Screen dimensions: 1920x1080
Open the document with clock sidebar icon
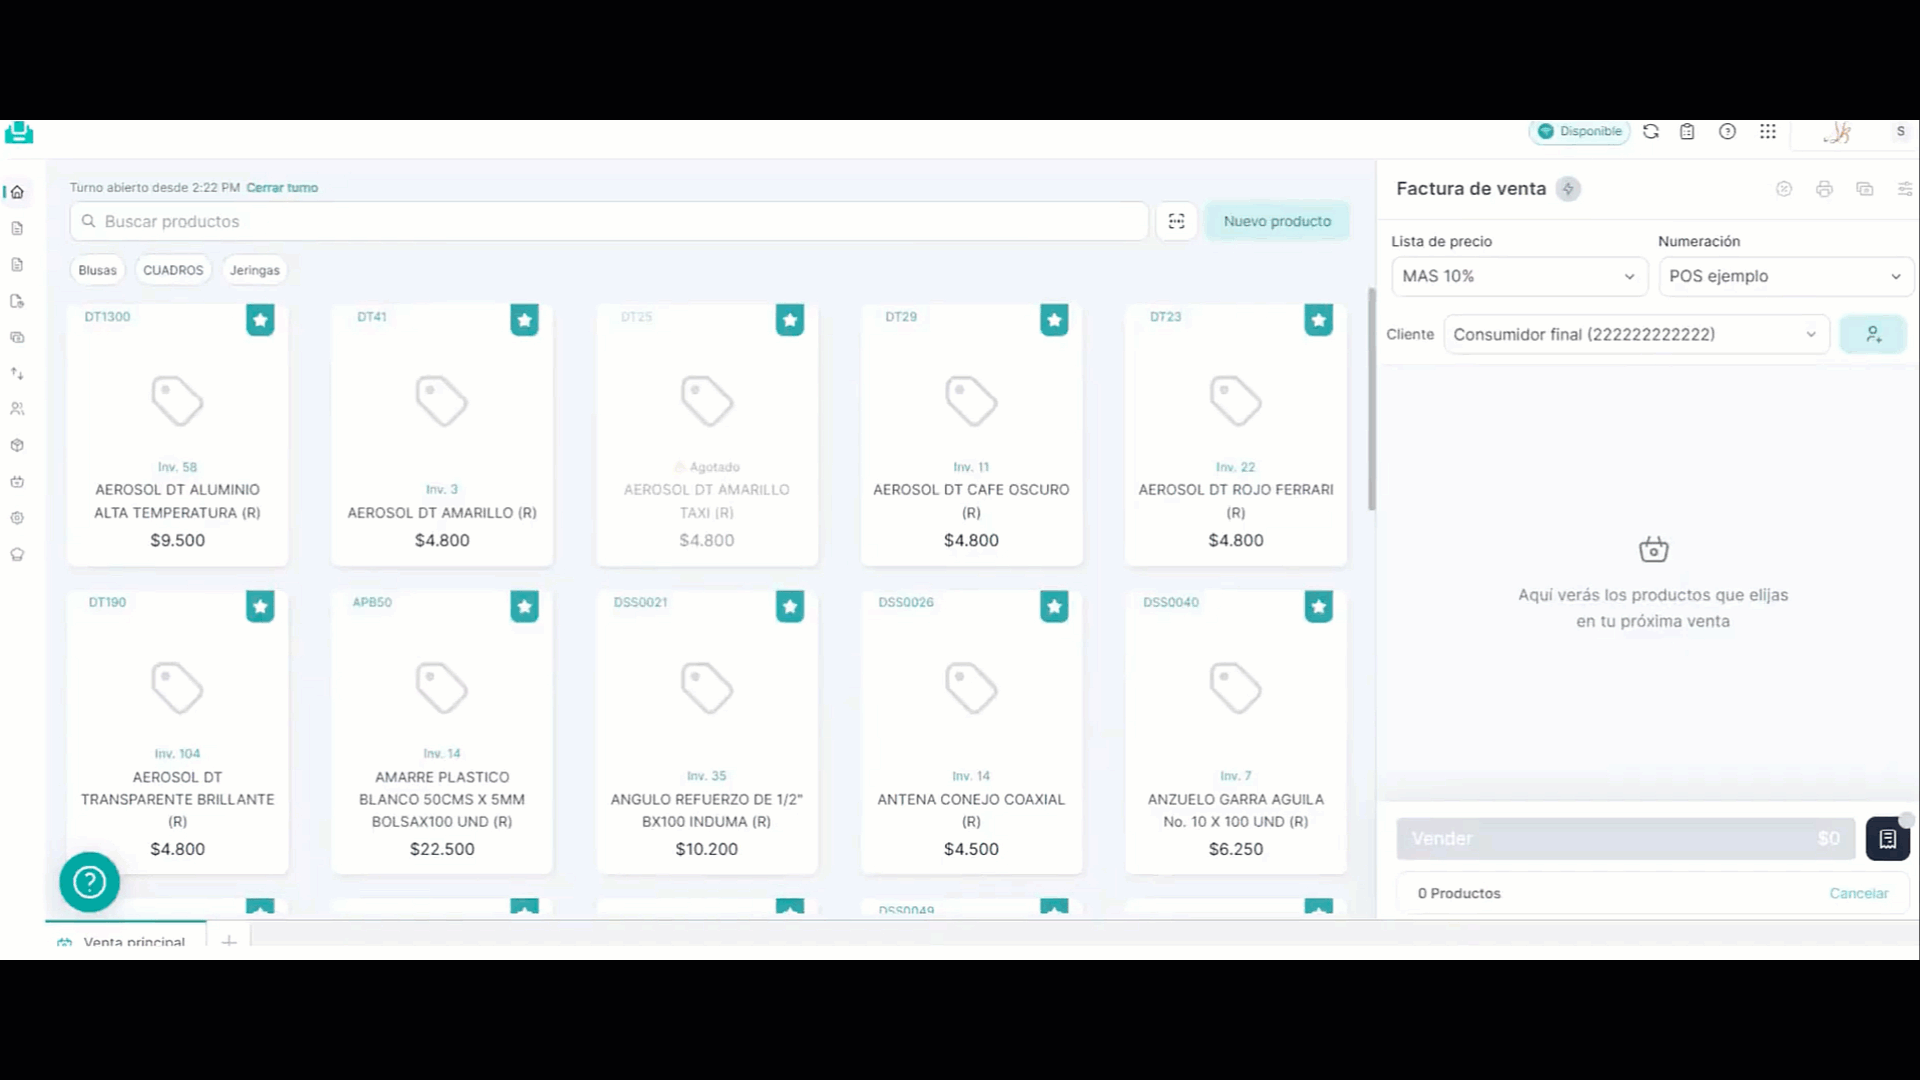tap(17, 301)
